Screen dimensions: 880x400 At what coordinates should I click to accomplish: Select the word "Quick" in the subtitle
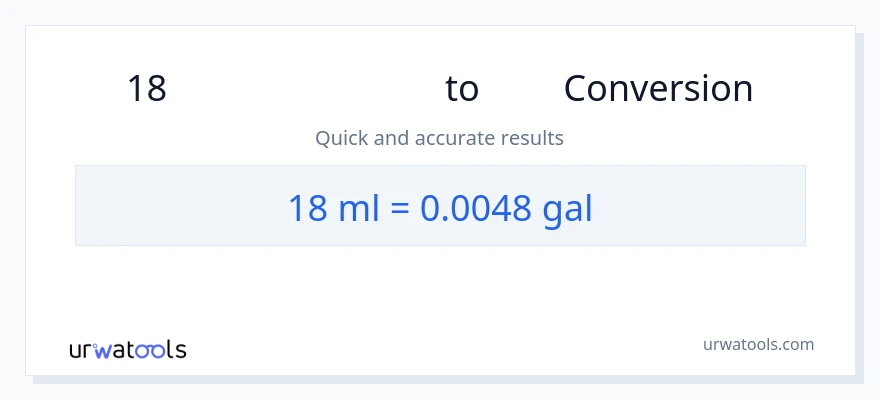(x=341, y=138)
